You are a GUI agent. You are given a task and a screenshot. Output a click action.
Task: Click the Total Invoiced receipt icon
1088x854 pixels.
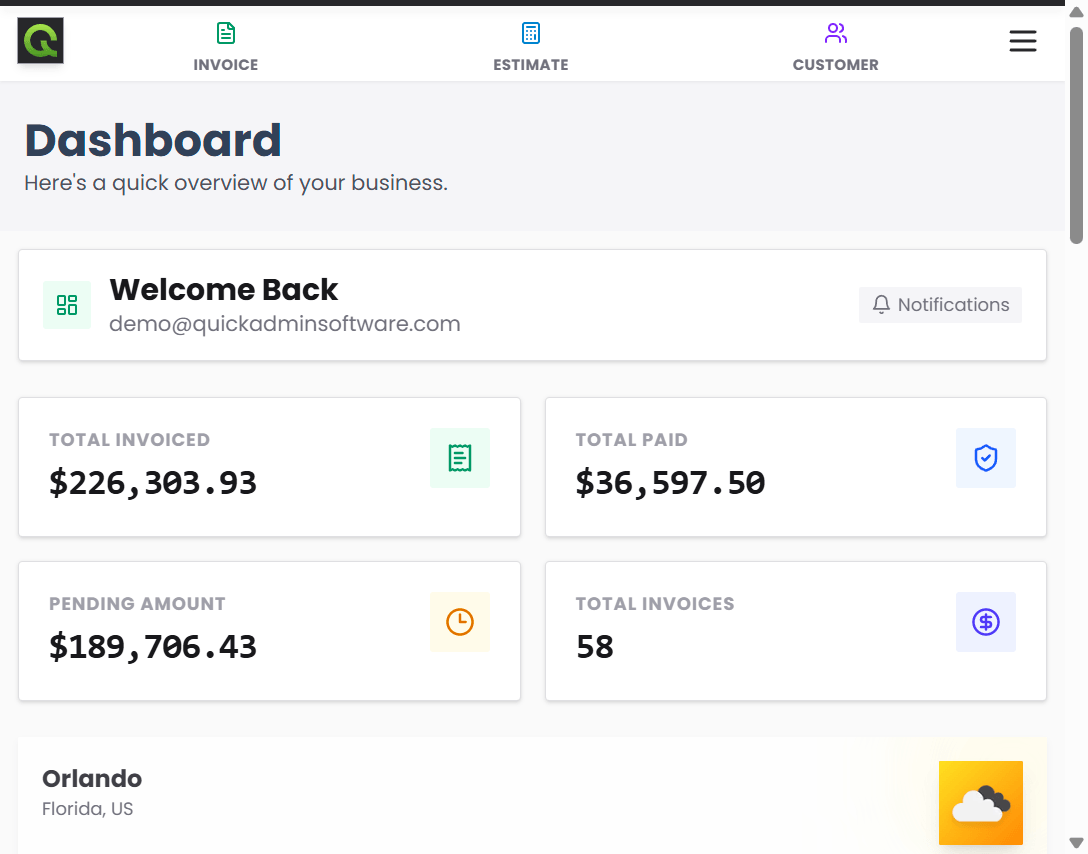[459, 458]
